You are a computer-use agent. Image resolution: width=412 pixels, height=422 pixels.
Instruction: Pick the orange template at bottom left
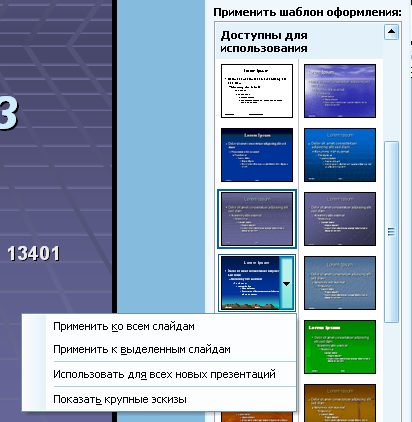(257, 417)
